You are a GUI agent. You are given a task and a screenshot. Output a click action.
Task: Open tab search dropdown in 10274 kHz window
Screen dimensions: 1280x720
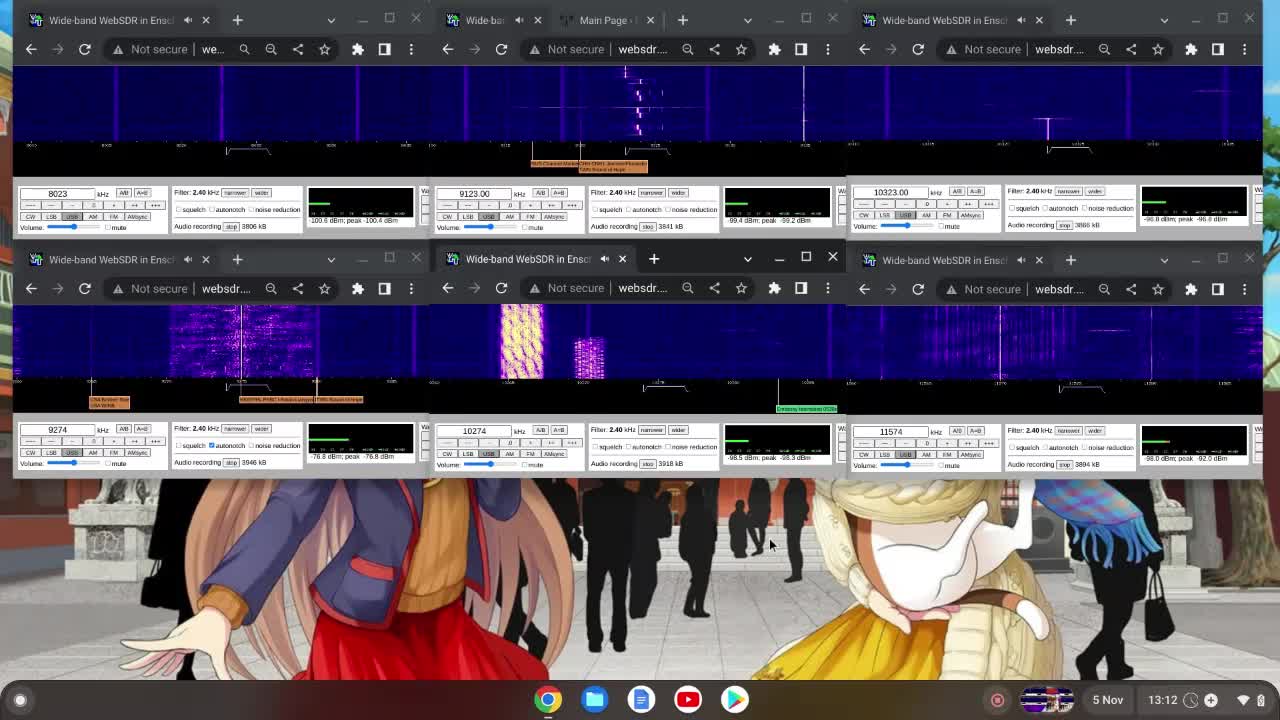747,259
